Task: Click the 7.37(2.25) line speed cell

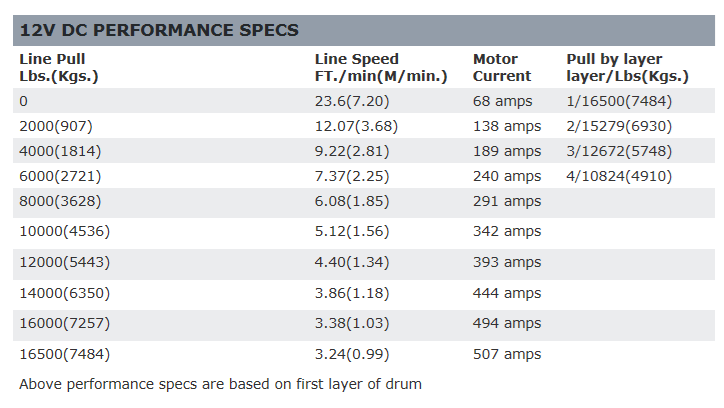Action: (x=352, y=176)
